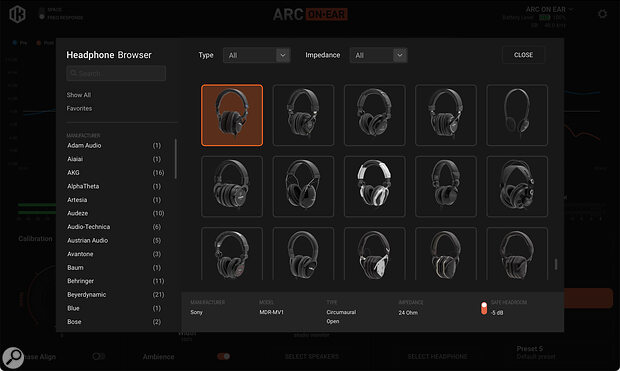The image size is (620, 371).
Task: Select the fourth headphone in the third row
Action: [446, 254]
